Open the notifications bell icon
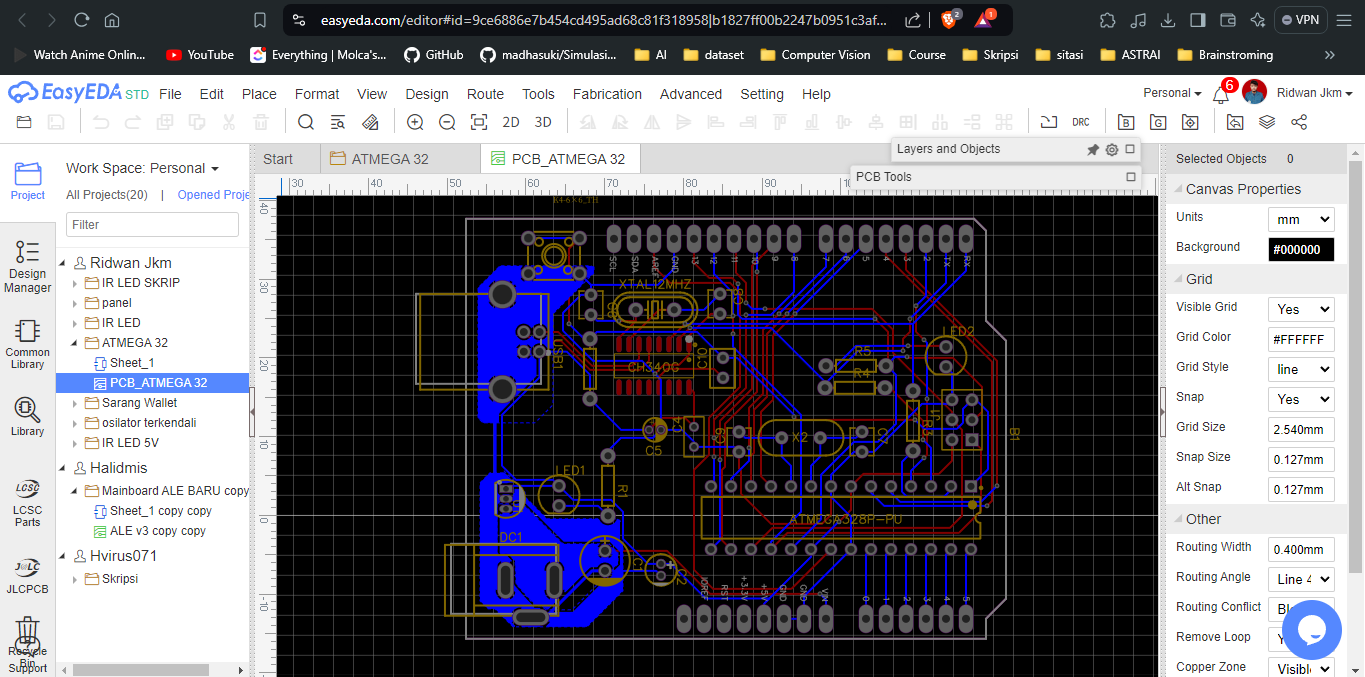Image resolution: width=1365 pixels, height=677 pixels. coord(1220,95)
